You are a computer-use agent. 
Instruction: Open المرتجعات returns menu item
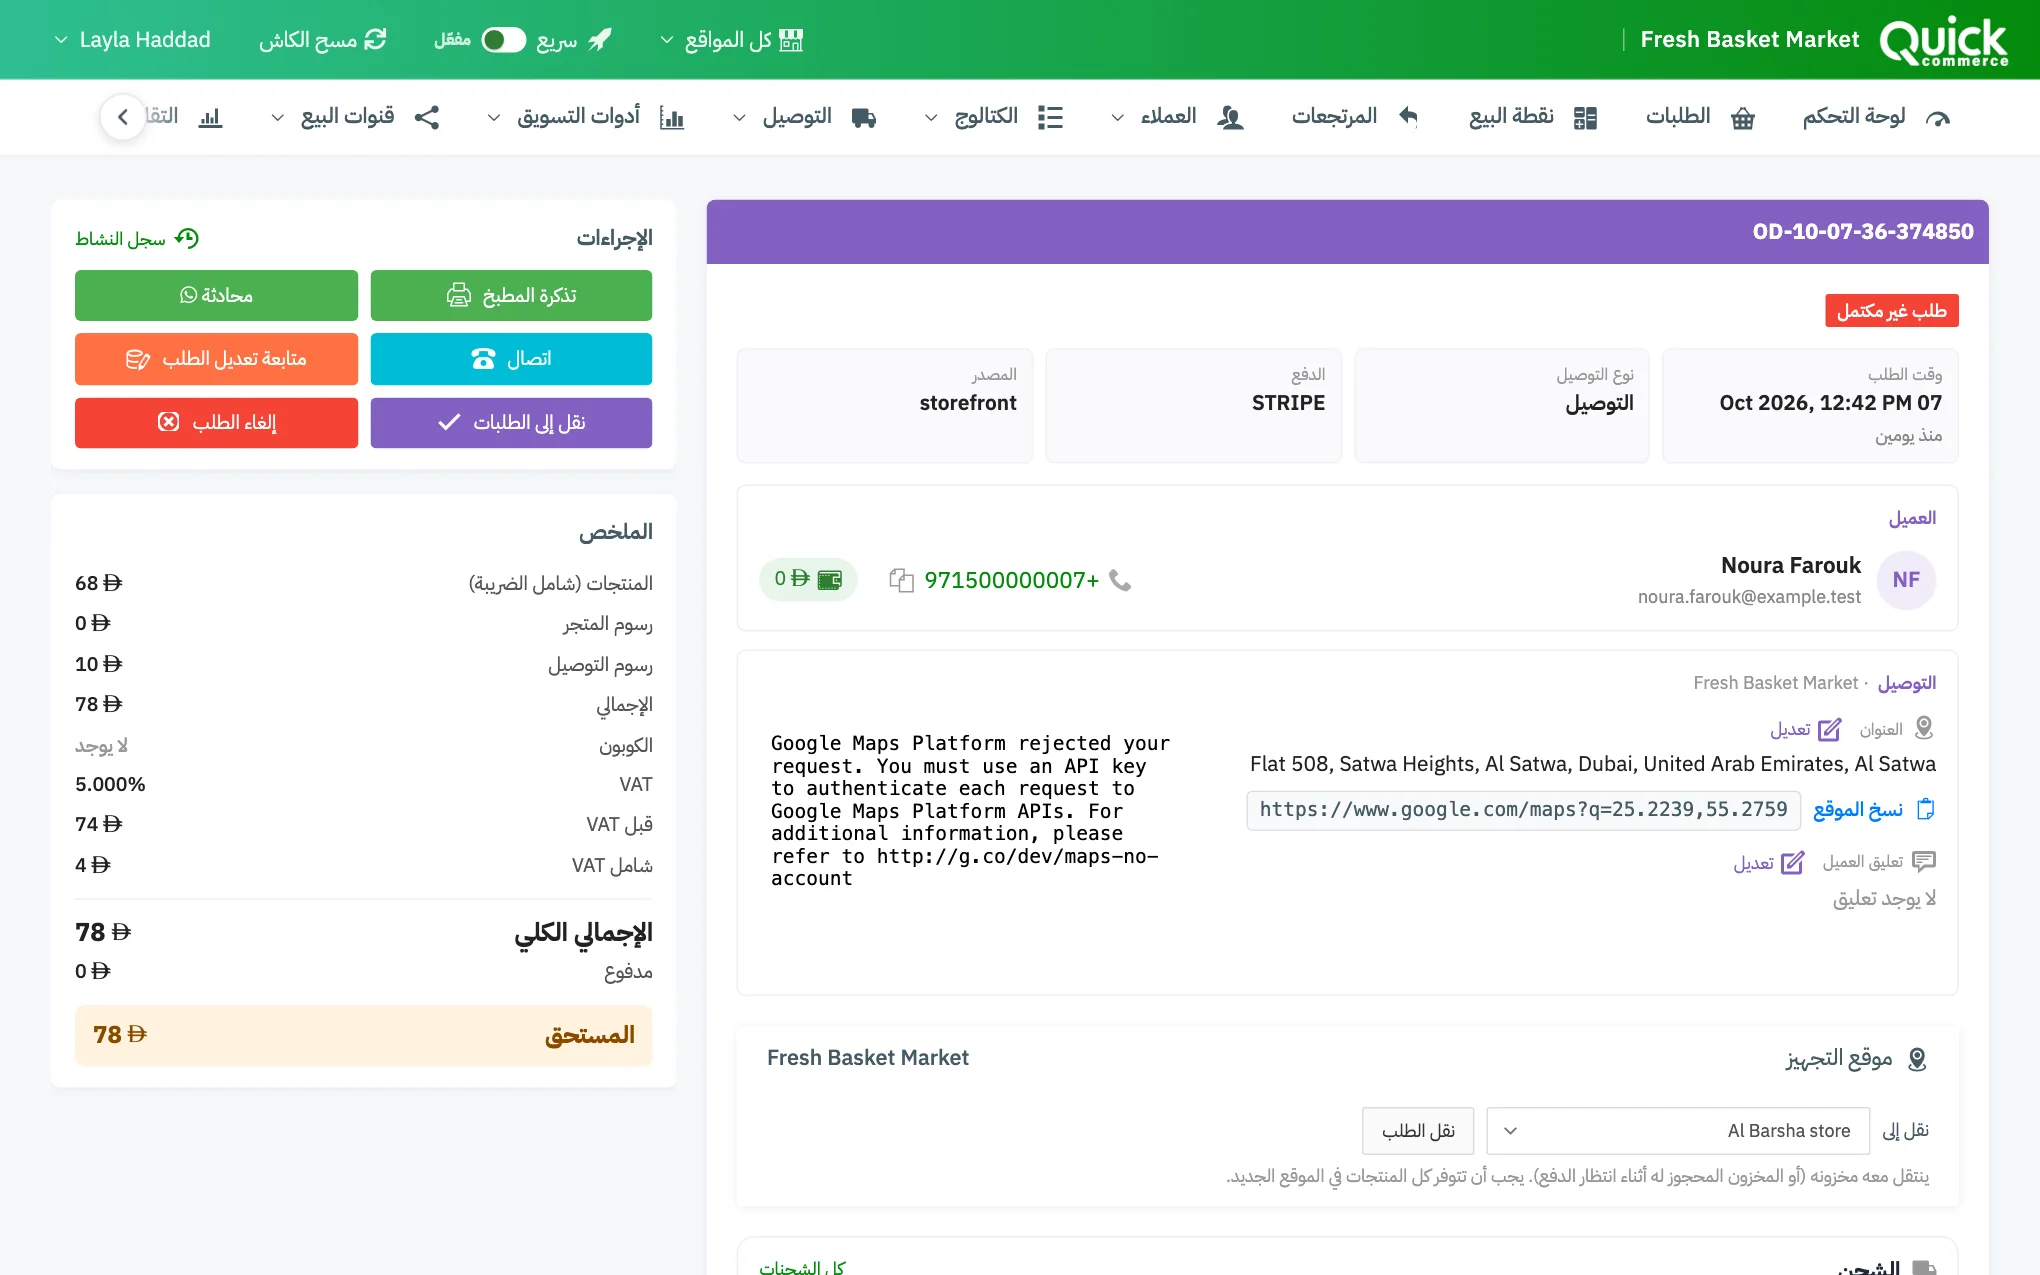[x=1355, y=117]
